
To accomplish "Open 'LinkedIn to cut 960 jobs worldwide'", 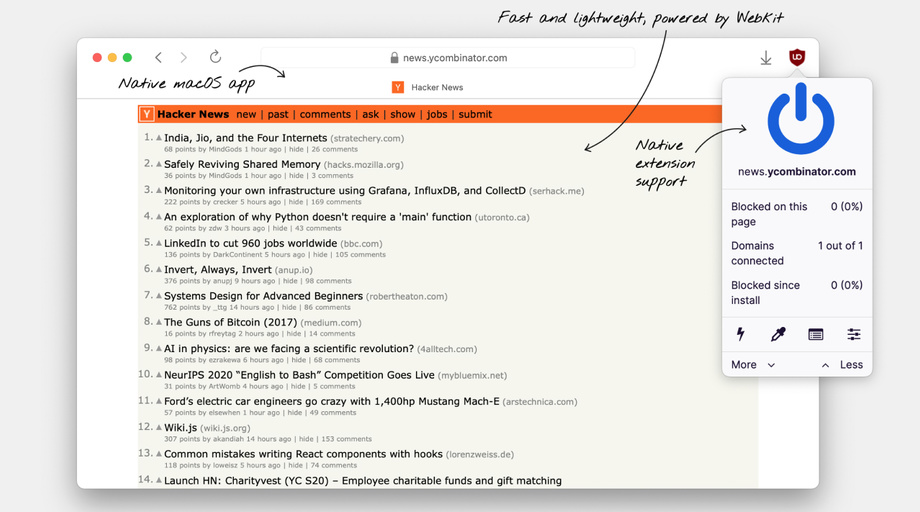I will point(251,243).
